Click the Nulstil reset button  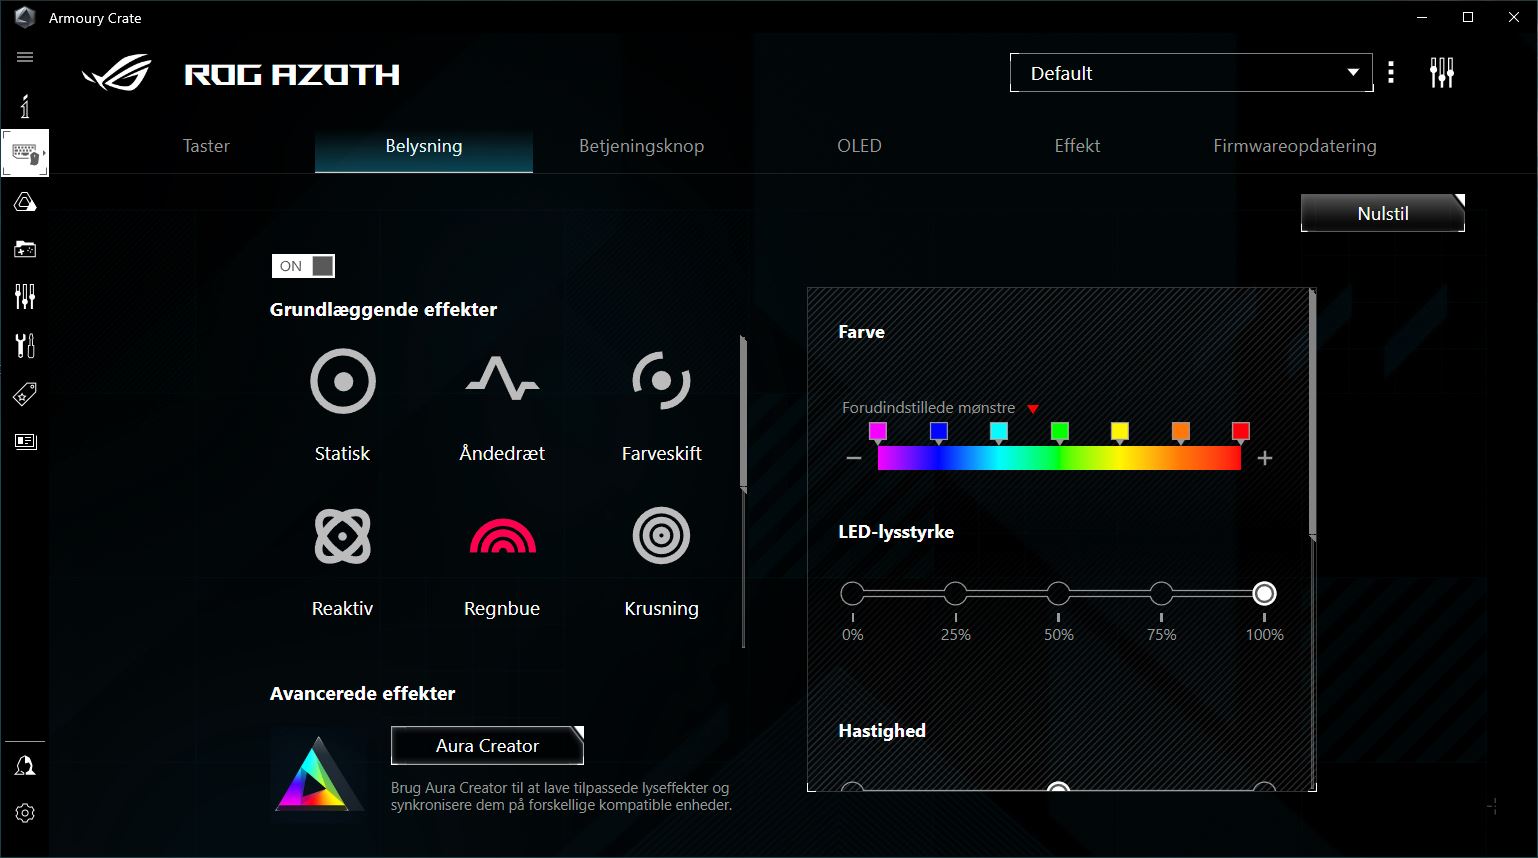pos(1383,213)
